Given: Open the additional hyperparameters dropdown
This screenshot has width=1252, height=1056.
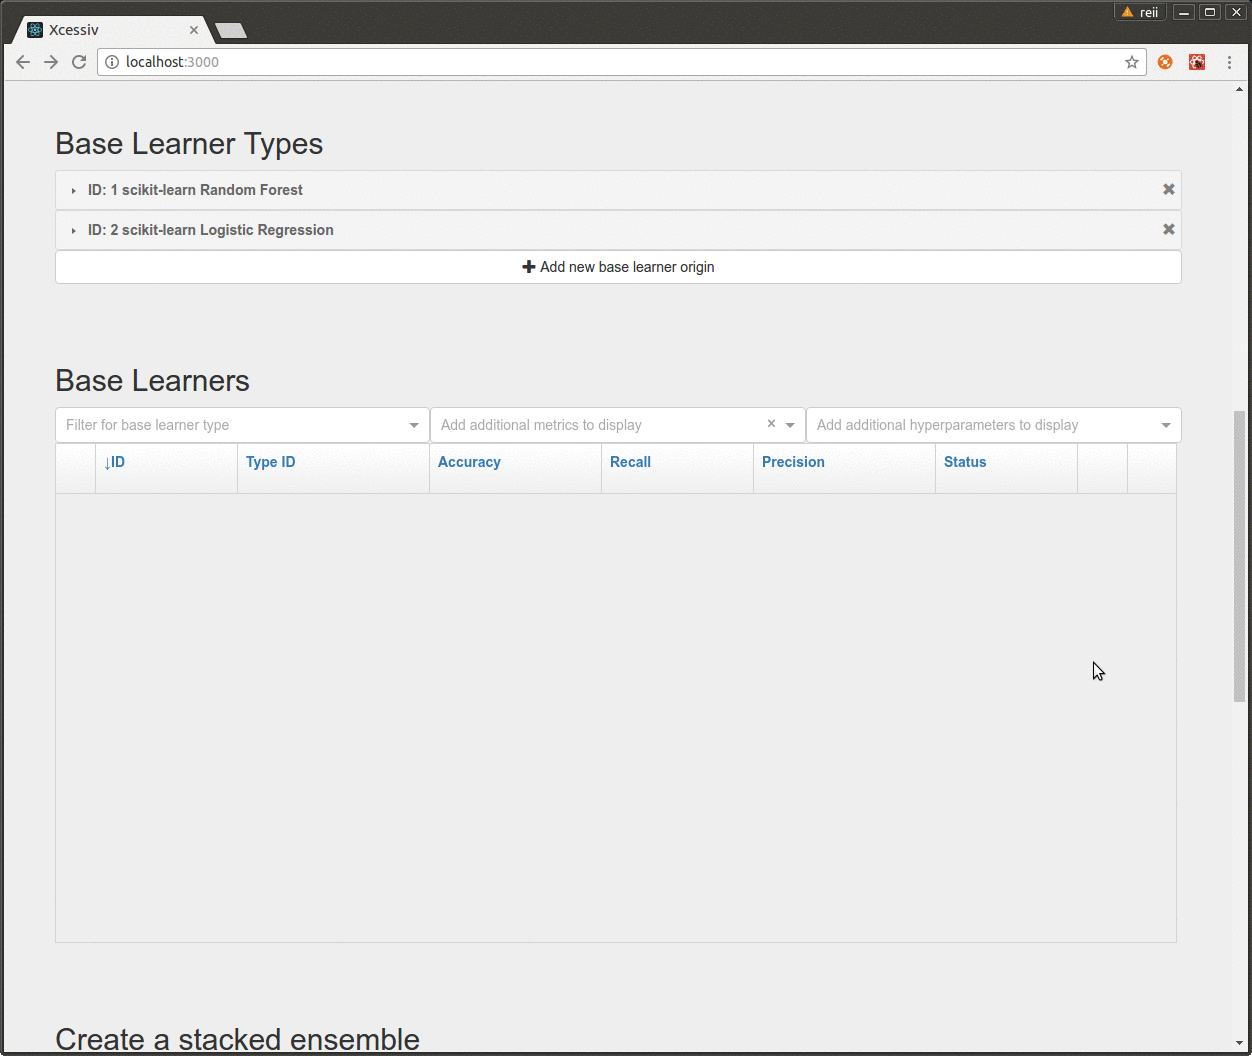Looking at the screenshot, I should click(x=1165, y=424).
